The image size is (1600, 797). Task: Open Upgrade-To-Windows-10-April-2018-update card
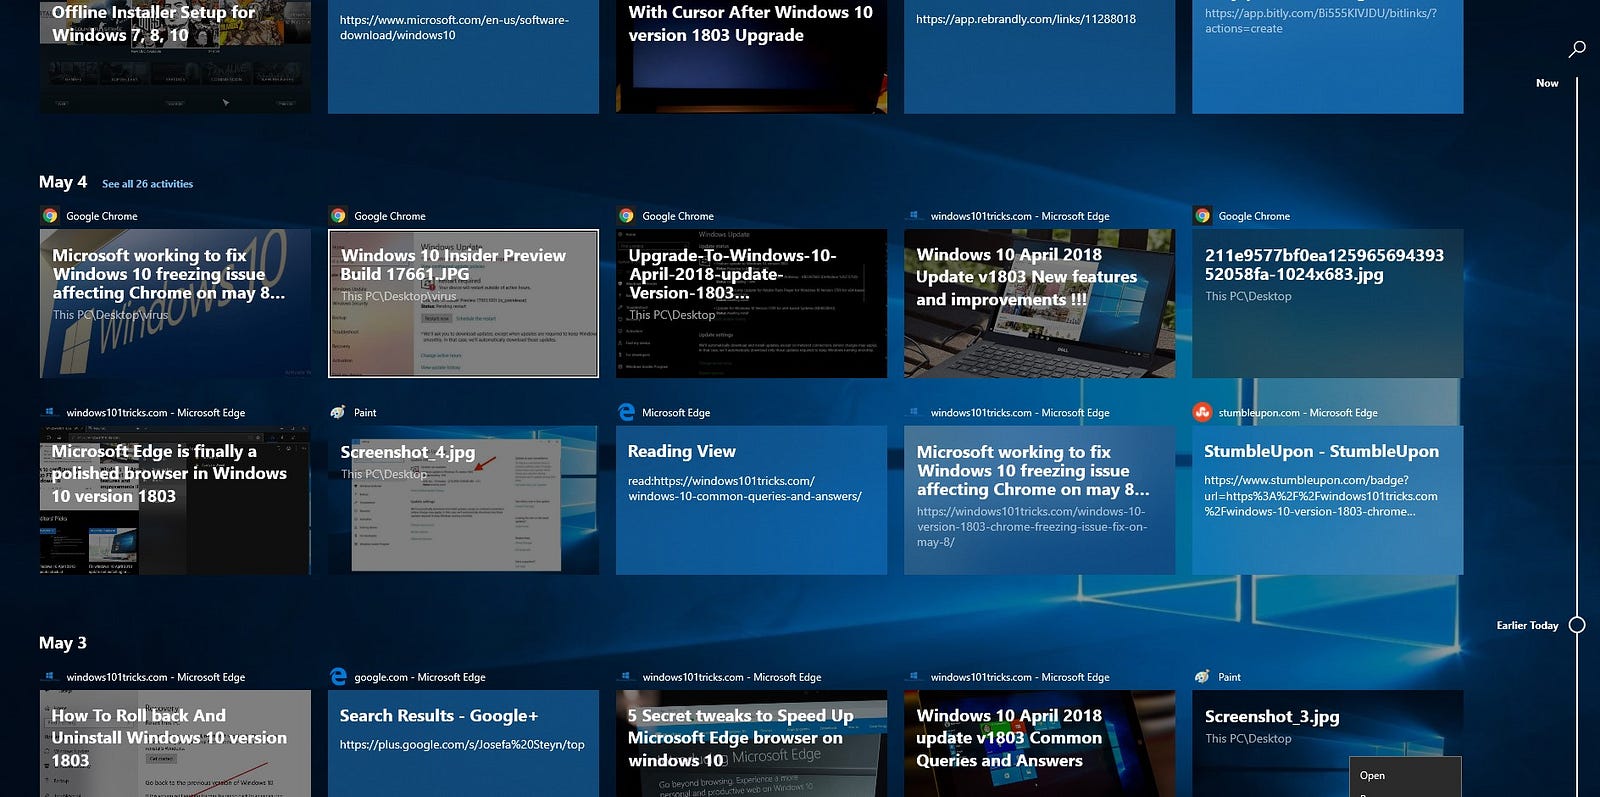point(751,304)
